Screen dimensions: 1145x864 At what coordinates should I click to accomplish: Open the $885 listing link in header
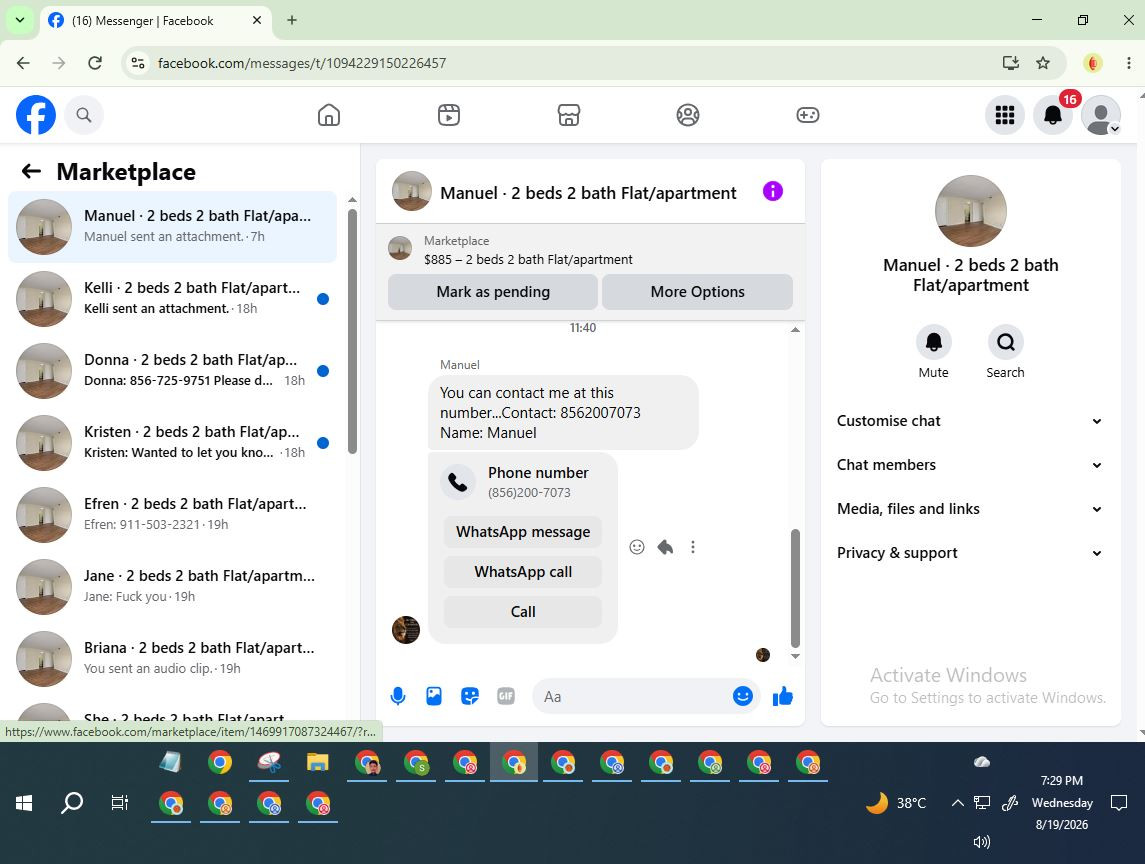(x=528, y=259)
